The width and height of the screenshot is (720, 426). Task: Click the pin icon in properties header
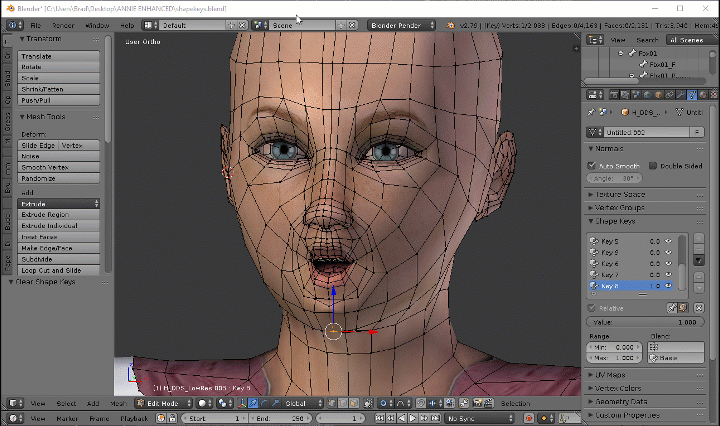(x=592, y=112)
